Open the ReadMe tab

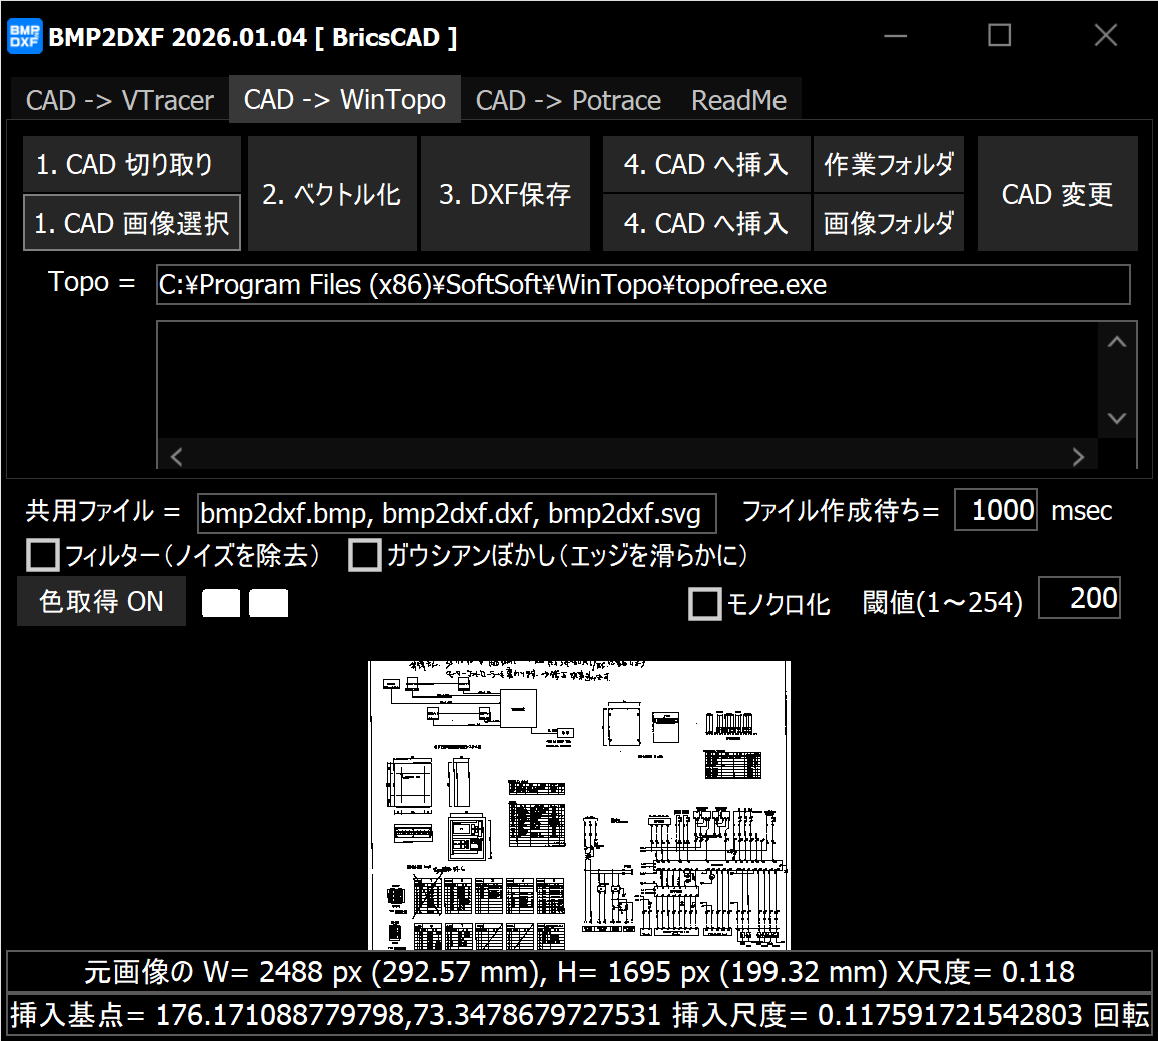738,101
